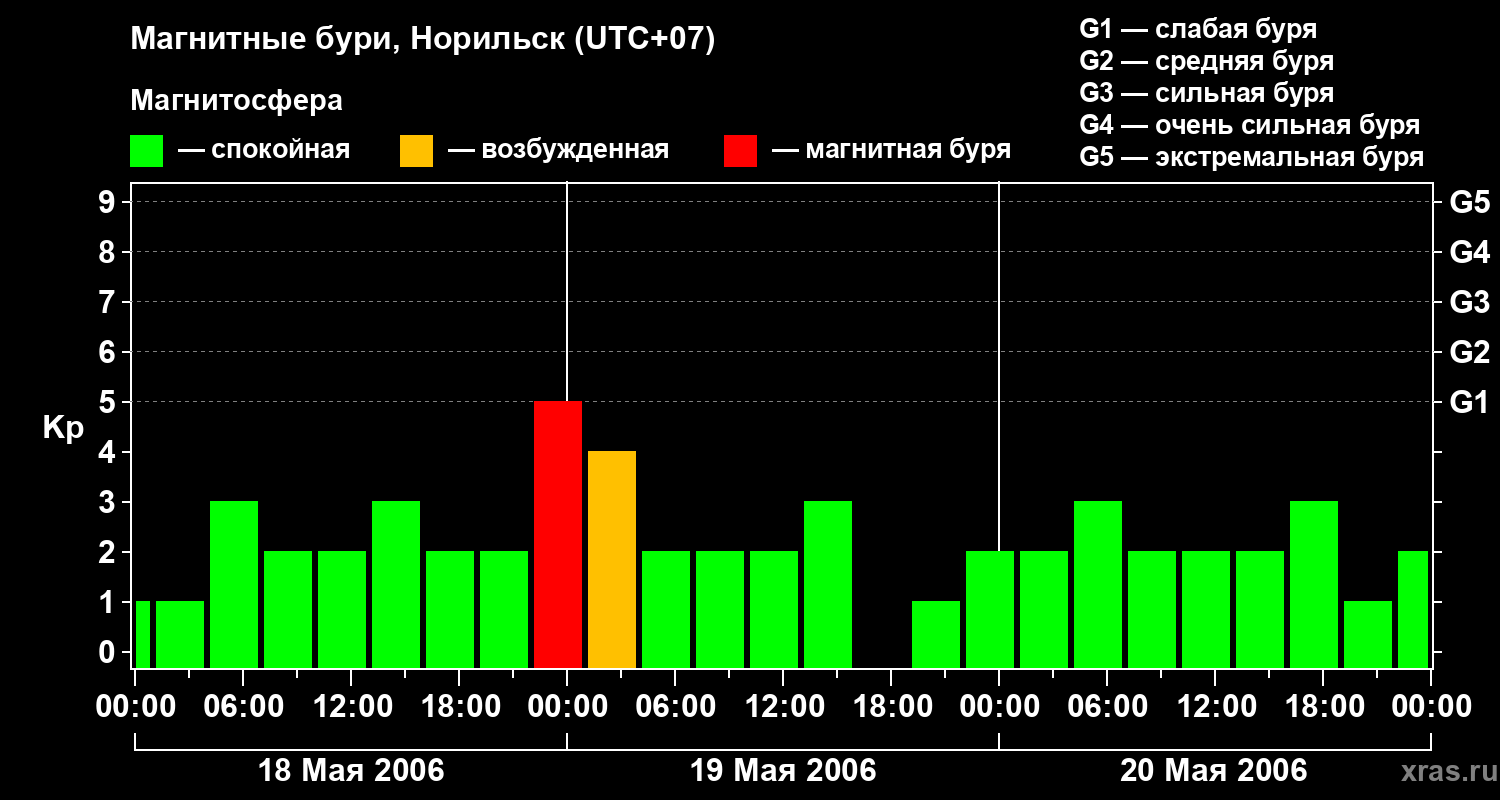Screen dimensions: 1500x800
Task: Click the red 'магнитная буря' legend swatch
Action: tap(741, 151)
